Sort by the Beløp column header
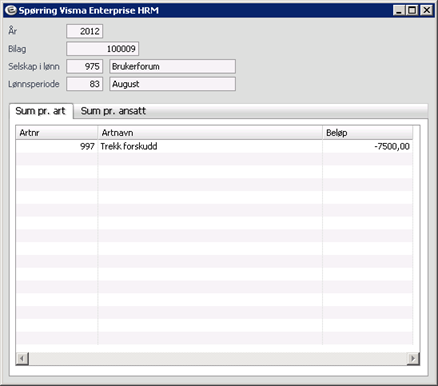The height and width of the screenshot is (386, 438). 368,133
